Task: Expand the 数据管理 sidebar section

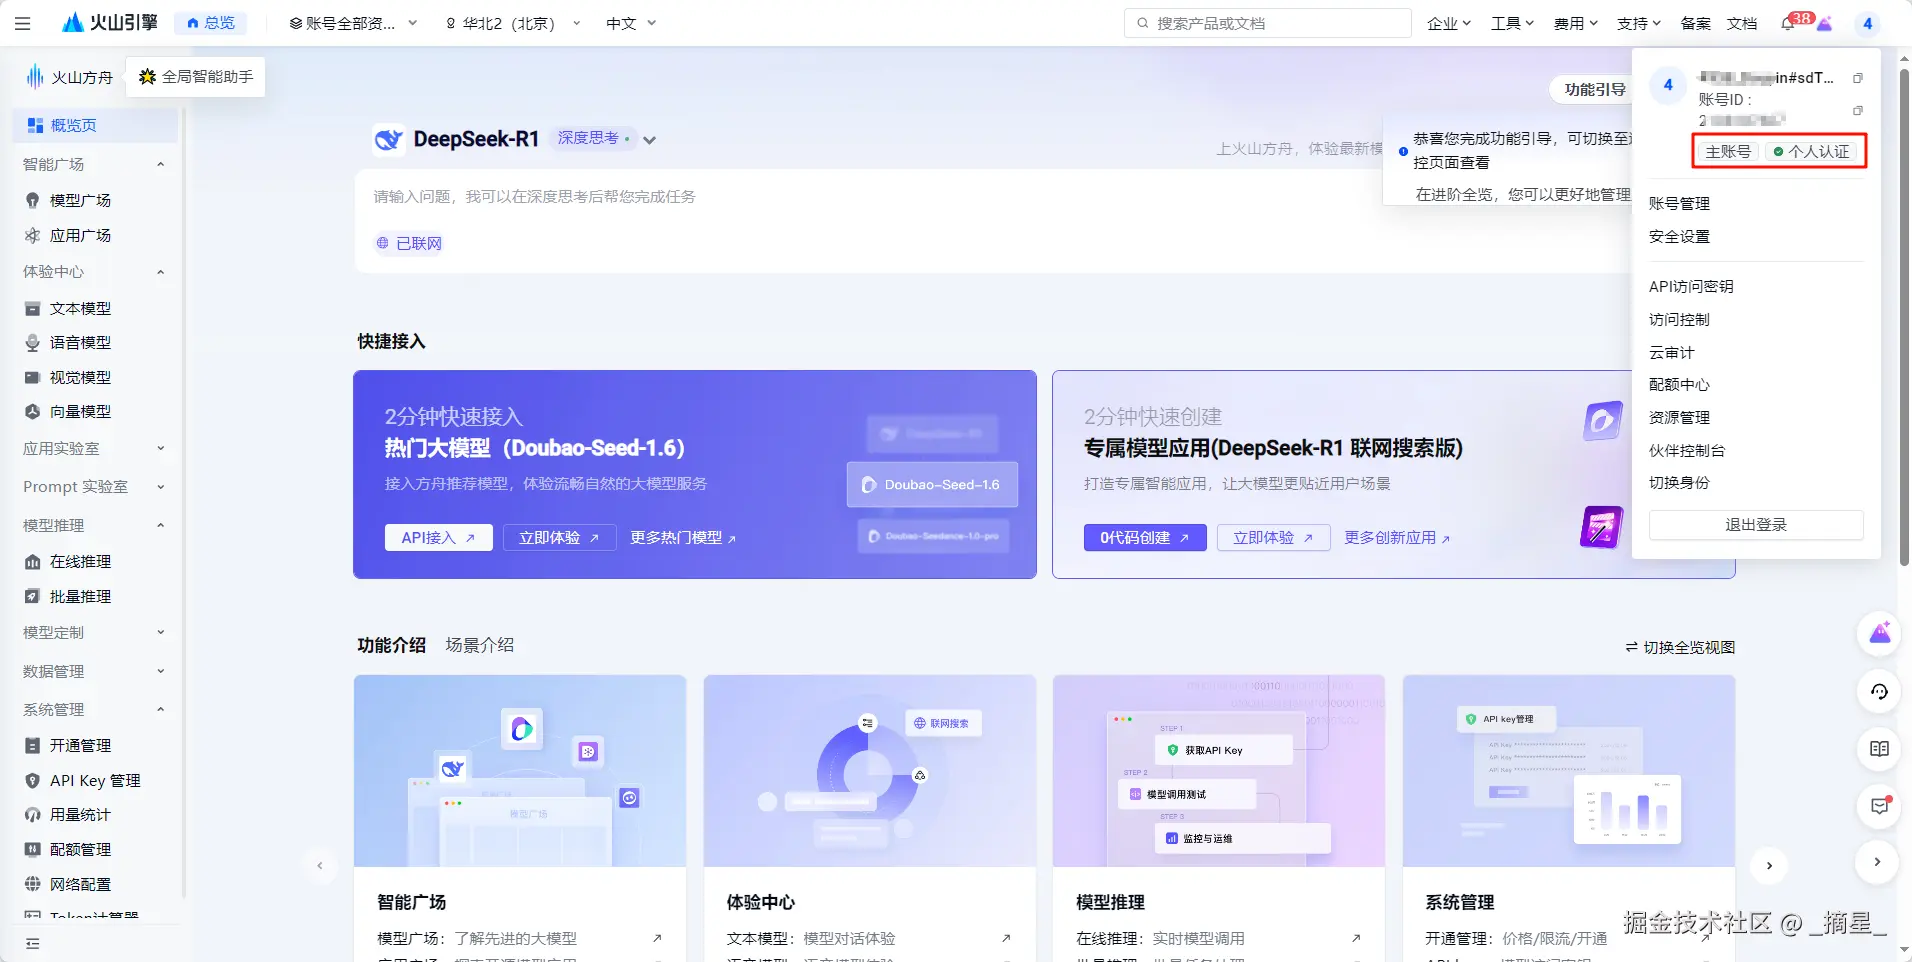Action: (x=160, y=671)
